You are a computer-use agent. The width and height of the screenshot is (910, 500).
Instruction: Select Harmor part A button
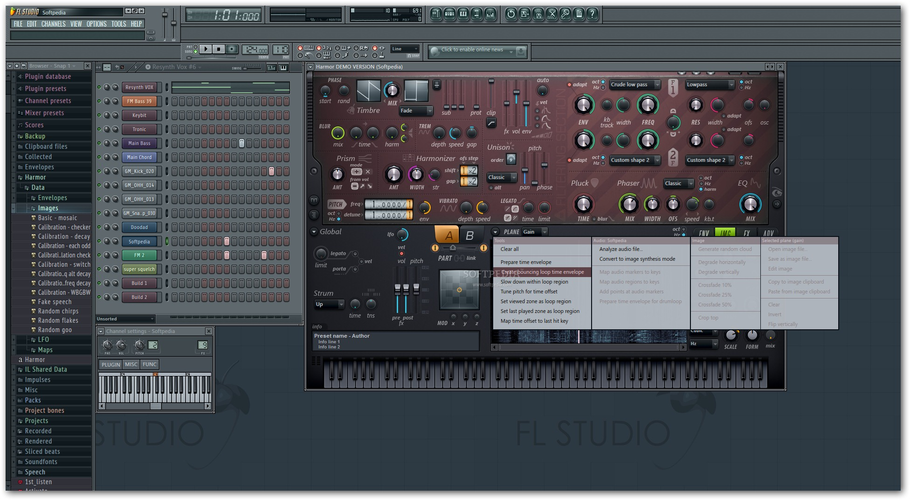click(x=448, y=235)
